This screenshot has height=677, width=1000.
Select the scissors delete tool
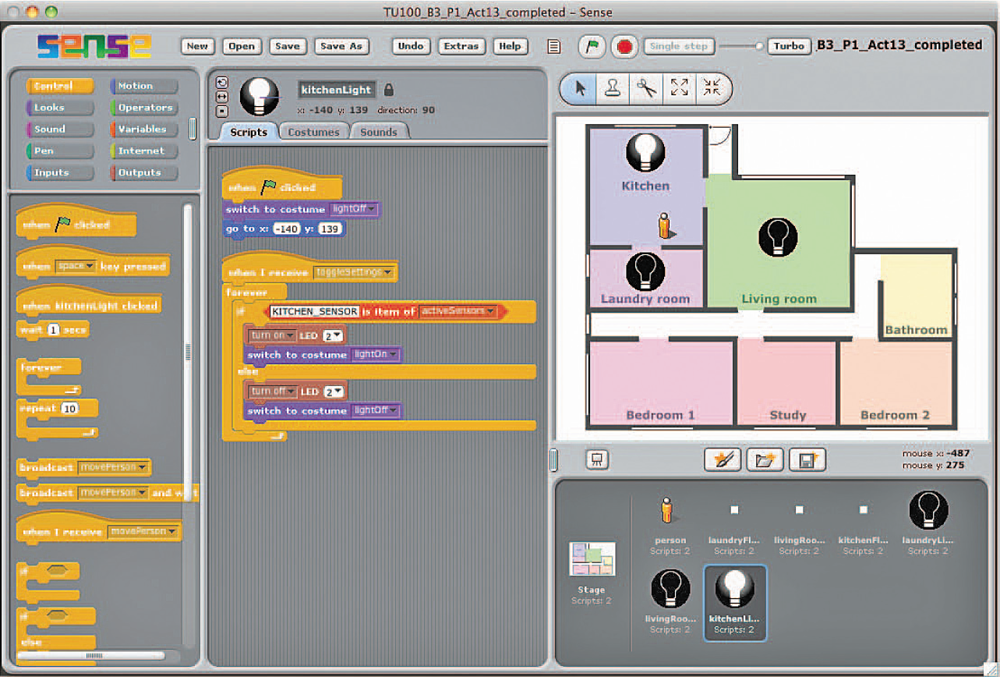click(646, 88)
